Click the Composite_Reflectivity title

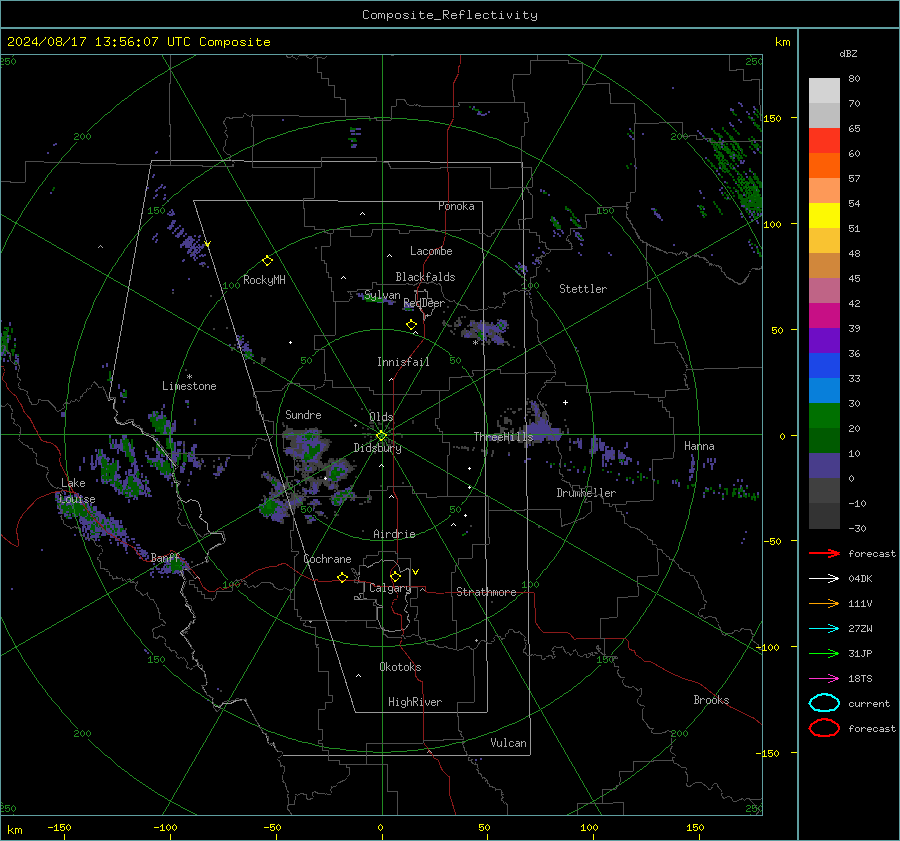click(450, 15)
